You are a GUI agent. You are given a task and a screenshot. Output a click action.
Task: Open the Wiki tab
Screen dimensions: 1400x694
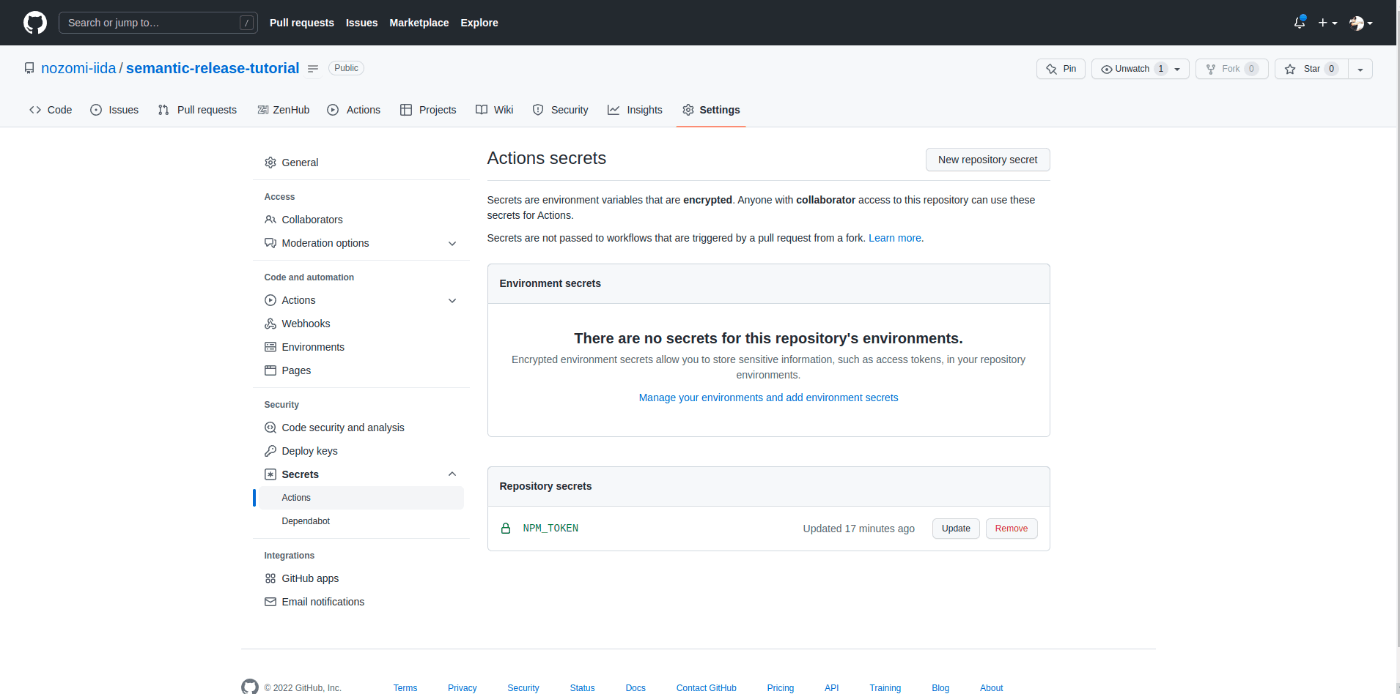[x=494, y=110]
